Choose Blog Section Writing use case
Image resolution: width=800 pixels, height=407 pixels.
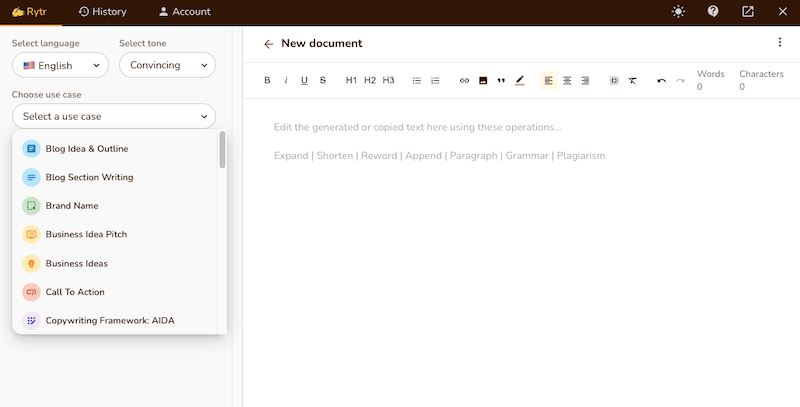115,177
